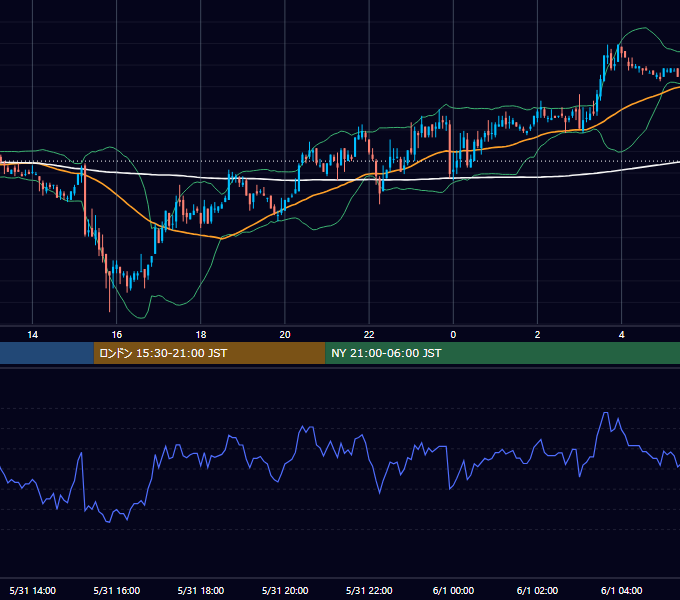Click the 6/1 02:00 time label
This screenshot has width=680, height=600.
537,590
